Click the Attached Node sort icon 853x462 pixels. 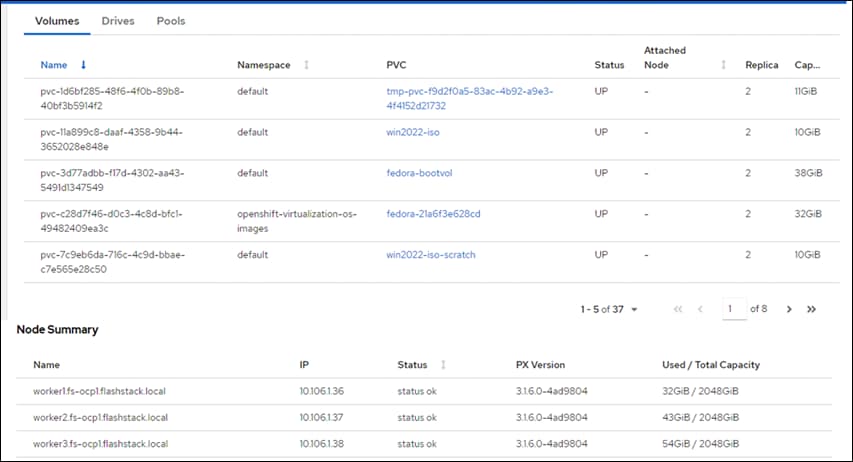[724, 65]
